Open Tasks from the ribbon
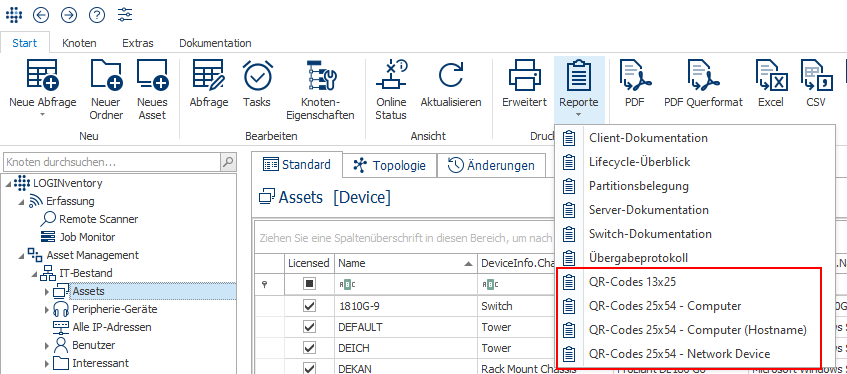Screen dimensions: 847x374 click(x=257, y=84)
